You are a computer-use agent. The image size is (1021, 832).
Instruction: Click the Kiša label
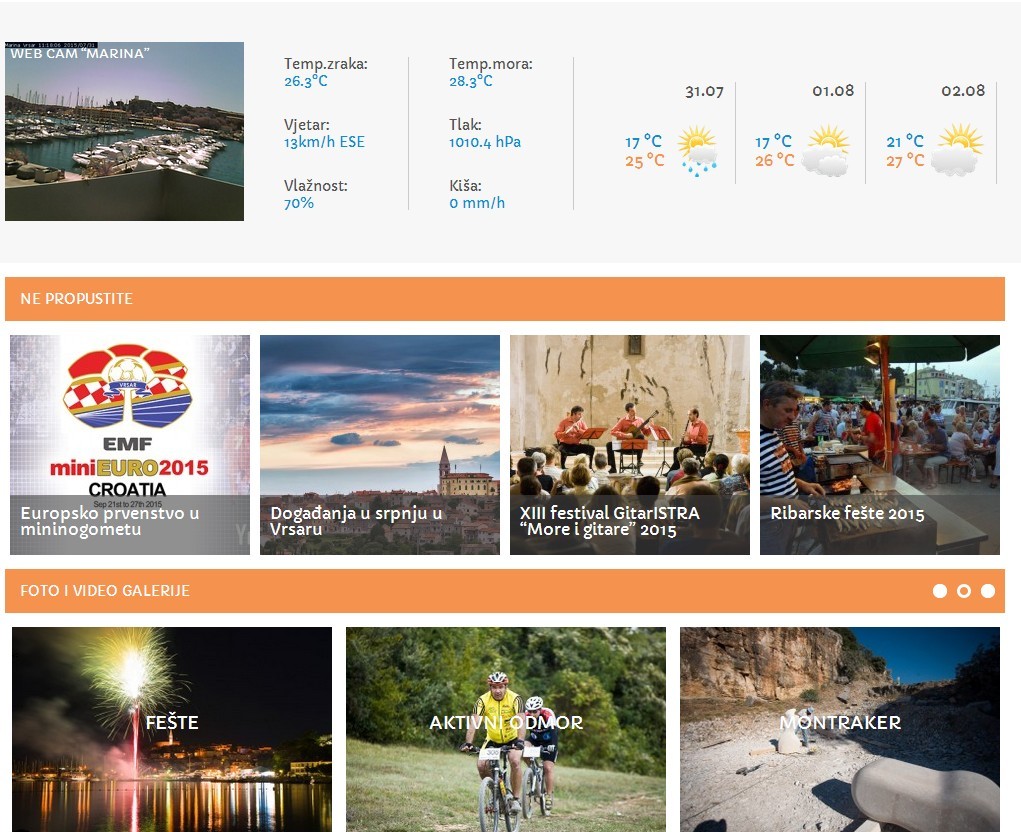coord(465,186)
